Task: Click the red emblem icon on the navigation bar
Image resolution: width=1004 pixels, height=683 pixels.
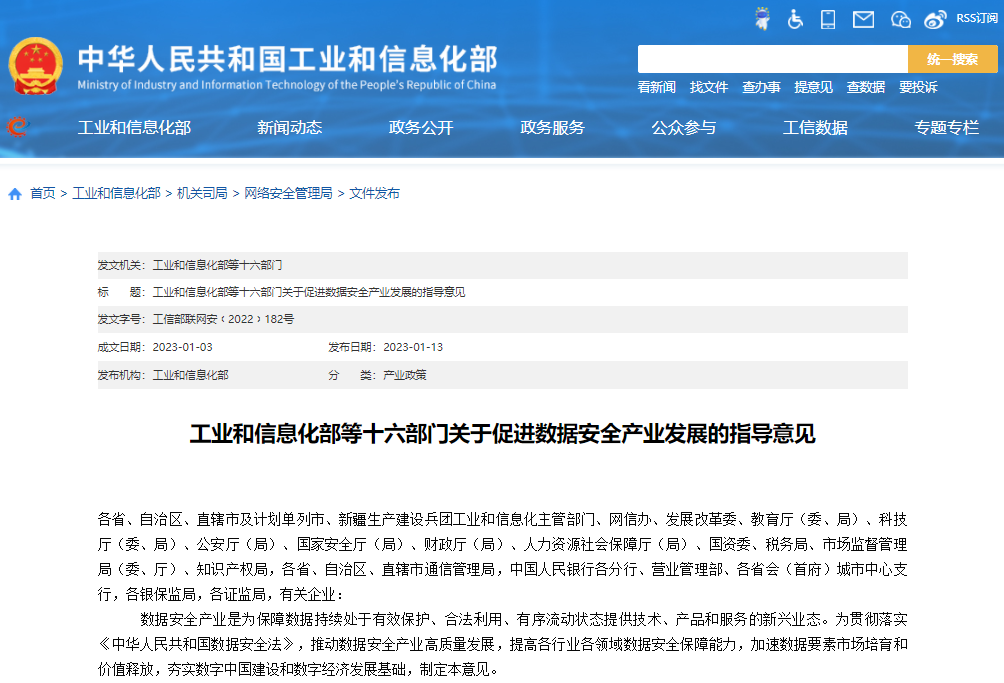Action: [x=17, y=127]
